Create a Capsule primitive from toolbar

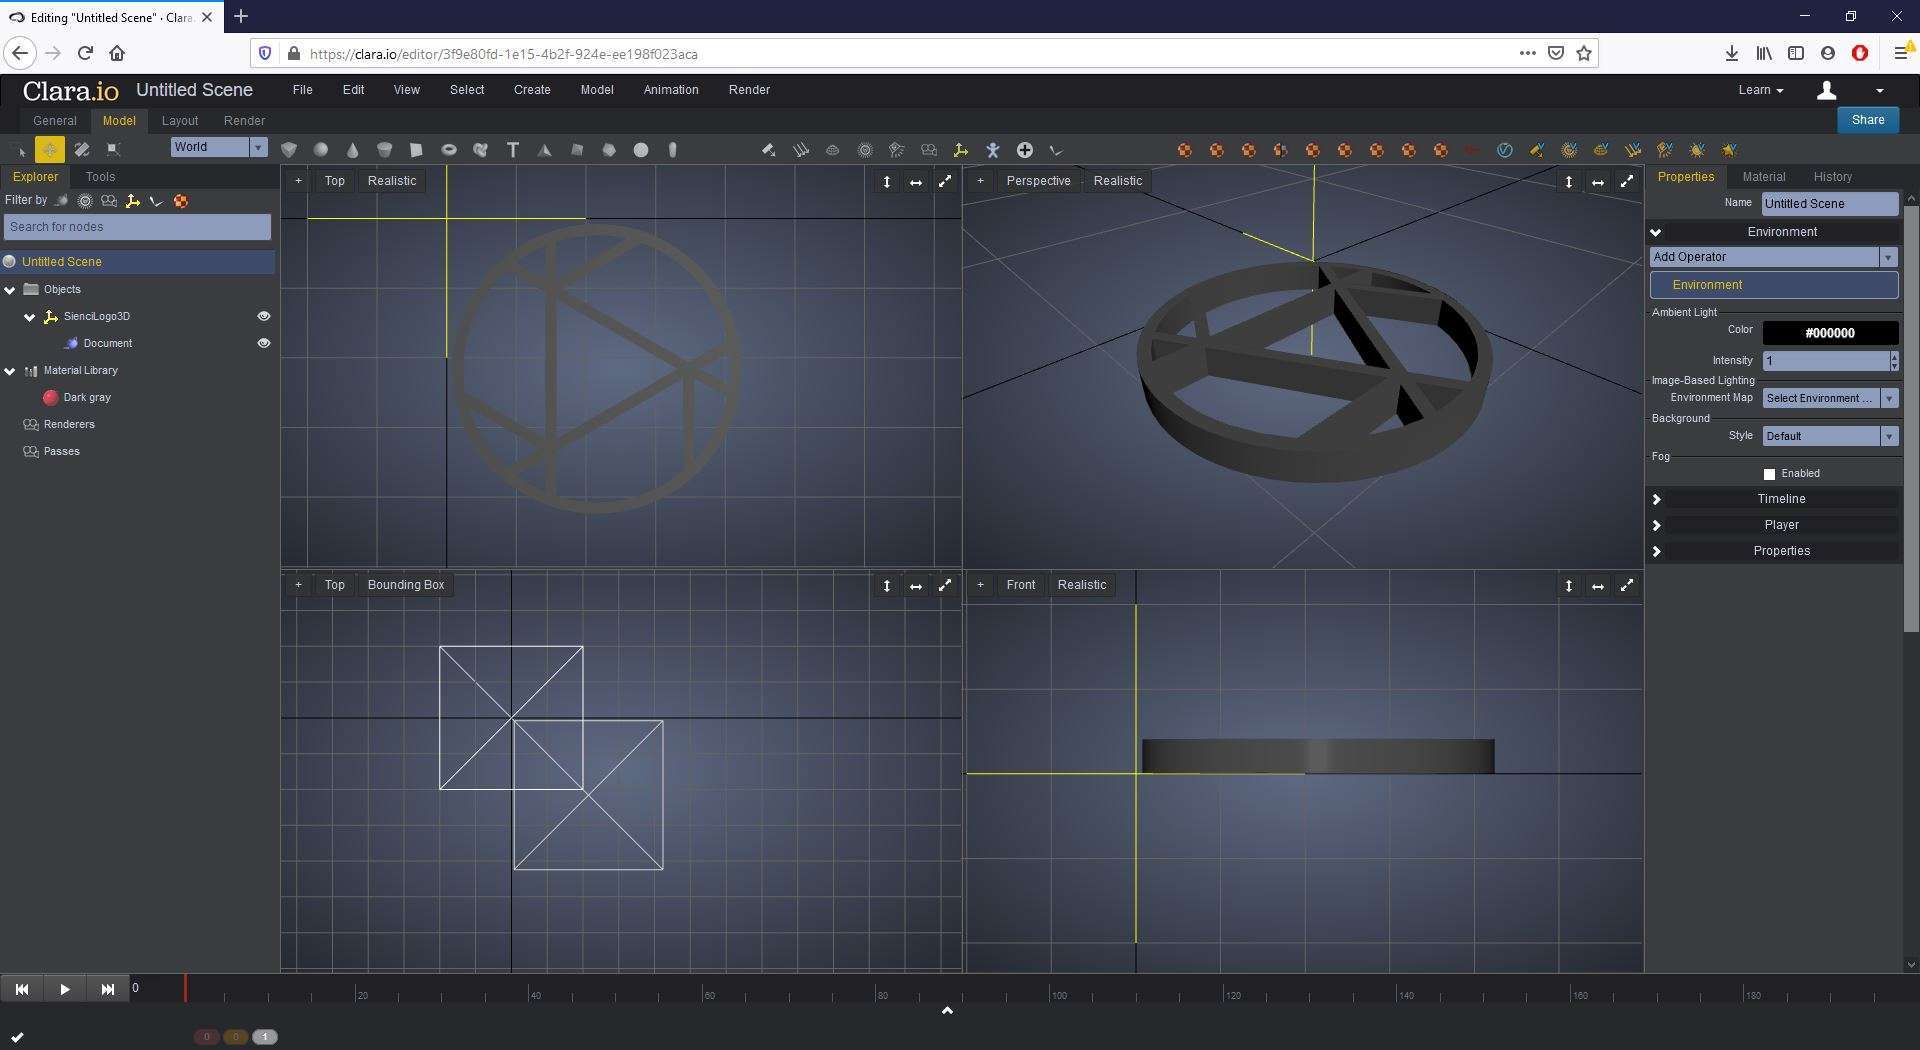[673, 150]
